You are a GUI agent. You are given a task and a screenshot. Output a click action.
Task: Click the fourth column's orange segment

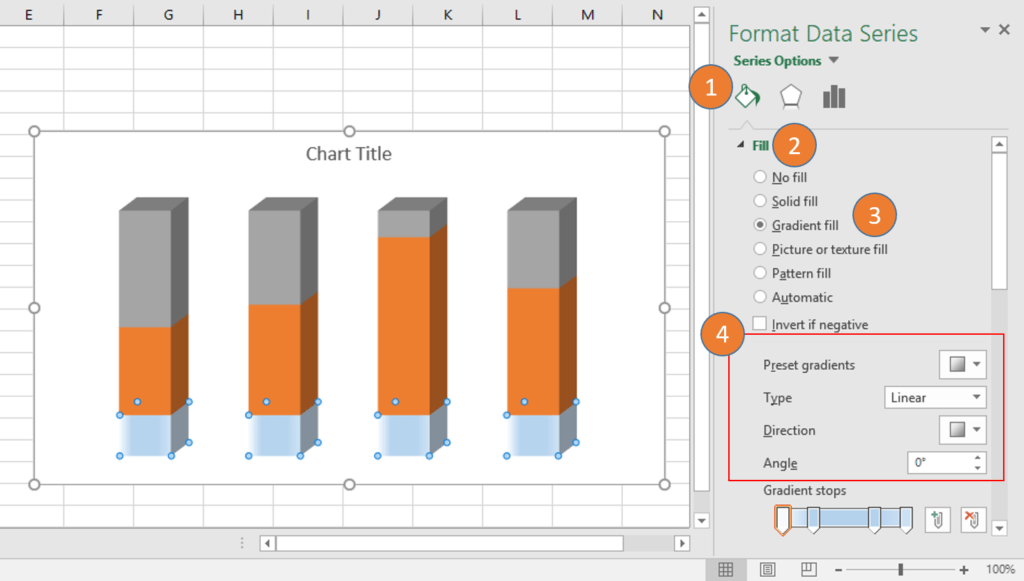[x=533, y=351]
